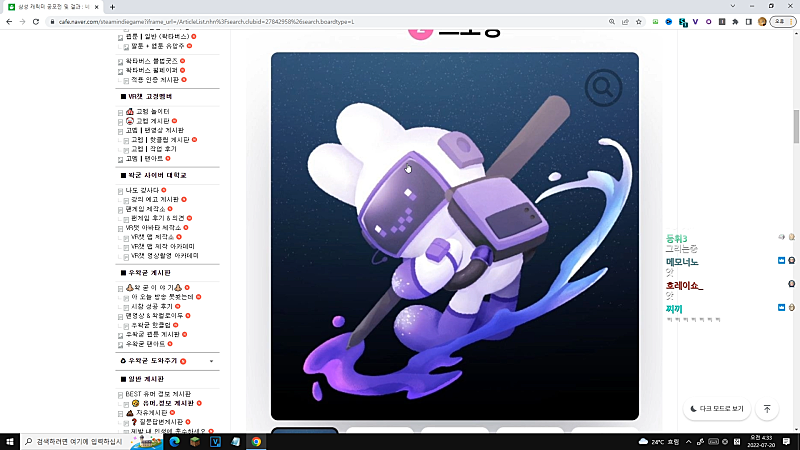Click the large astronaut rabbit artwork image
Viewport: 800px width, 450px height.
[455, 236]
